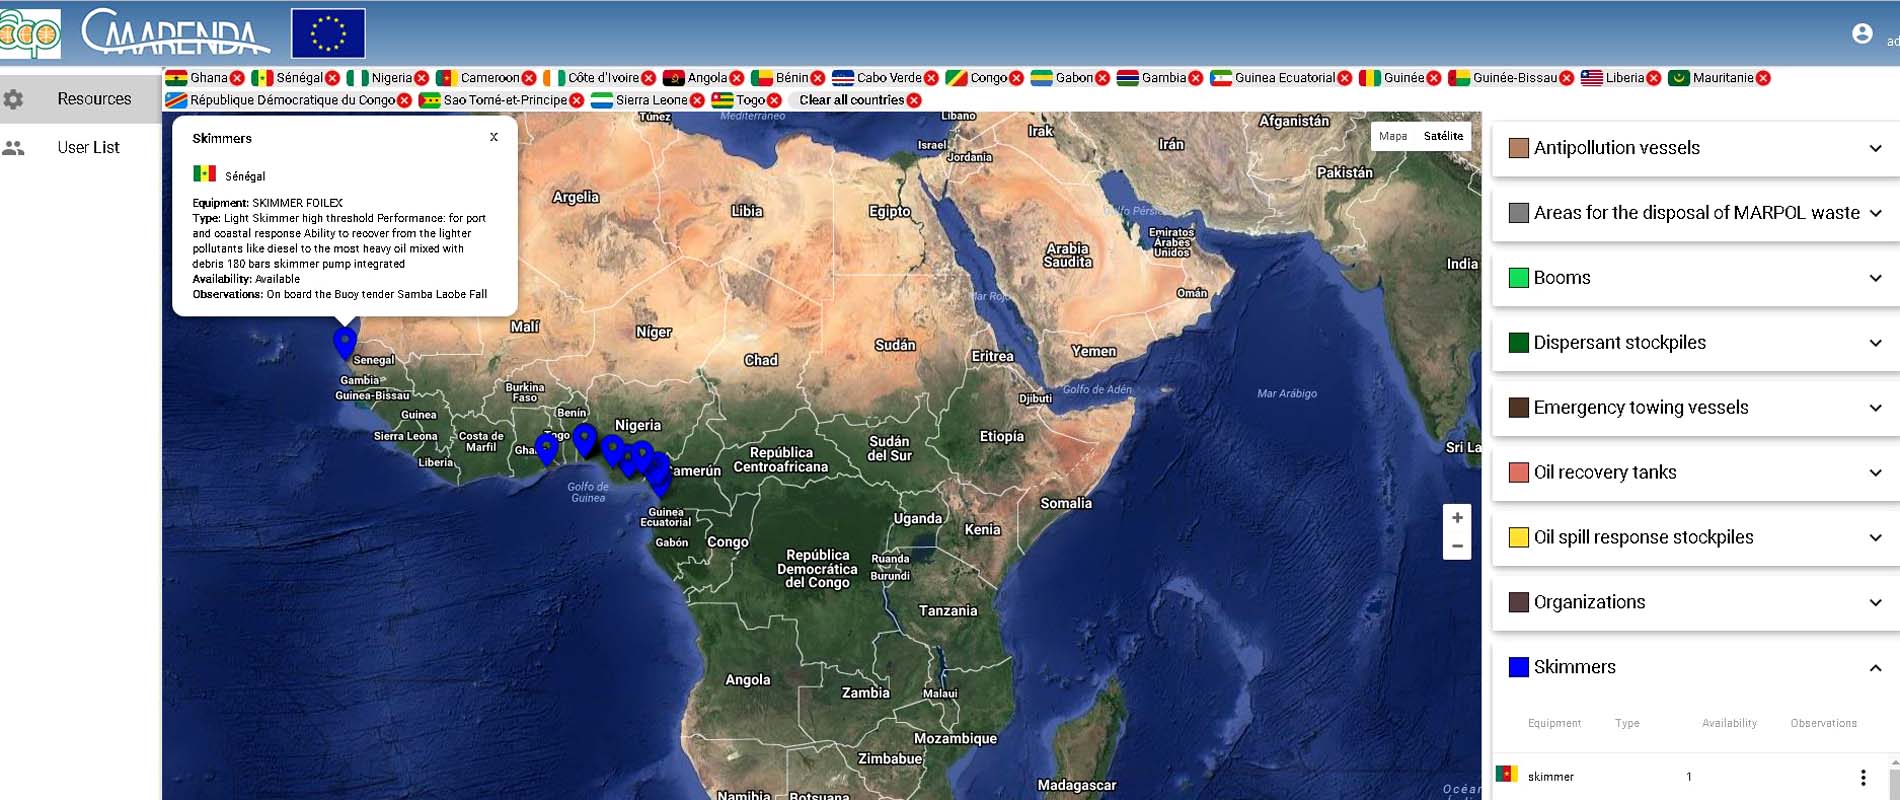Image resolution: width=1900 pixels, height=800 pixels.
Task: Click the Marenda logo
Action: 175,34
